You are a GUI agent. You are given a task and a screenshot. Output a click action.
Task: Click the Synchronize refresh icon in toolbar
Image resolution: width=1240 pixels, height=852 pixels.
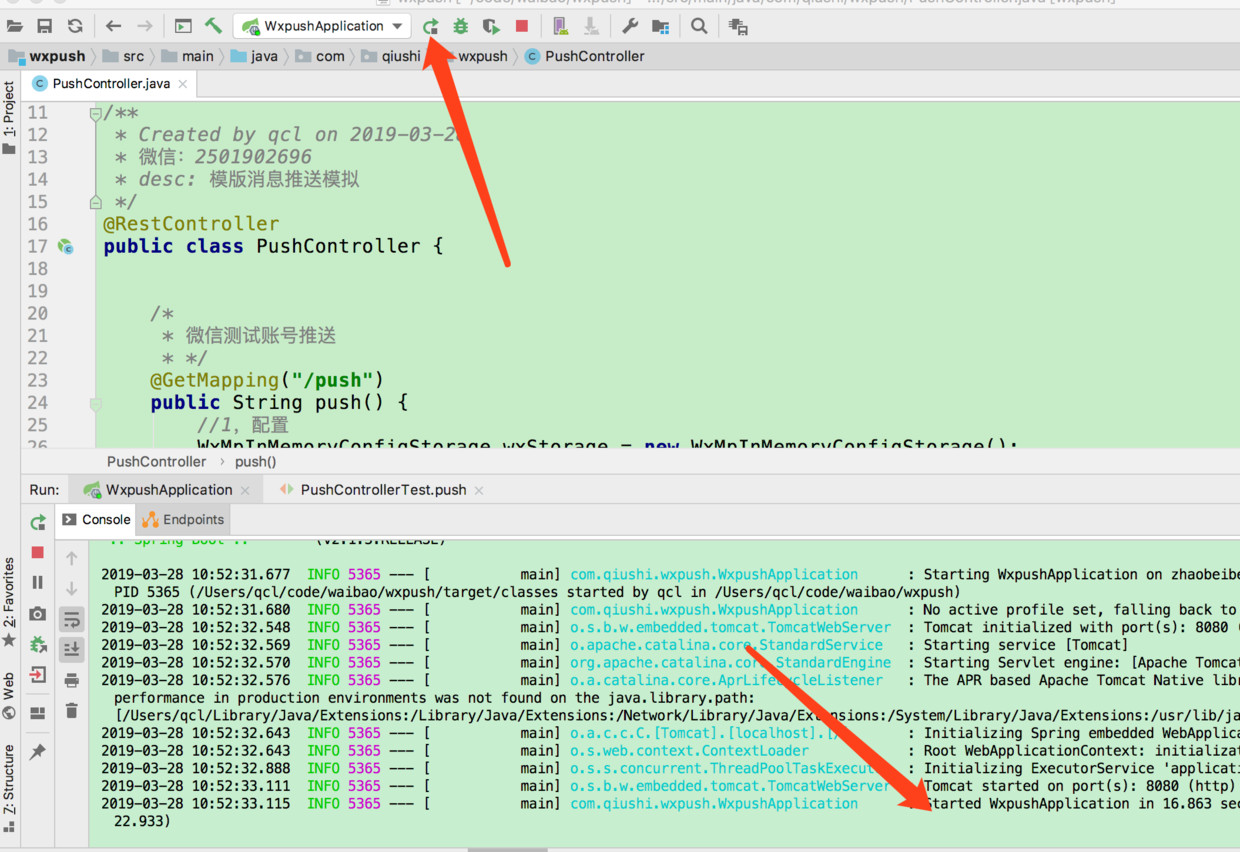pyautogui.click(x=75, y=26)
